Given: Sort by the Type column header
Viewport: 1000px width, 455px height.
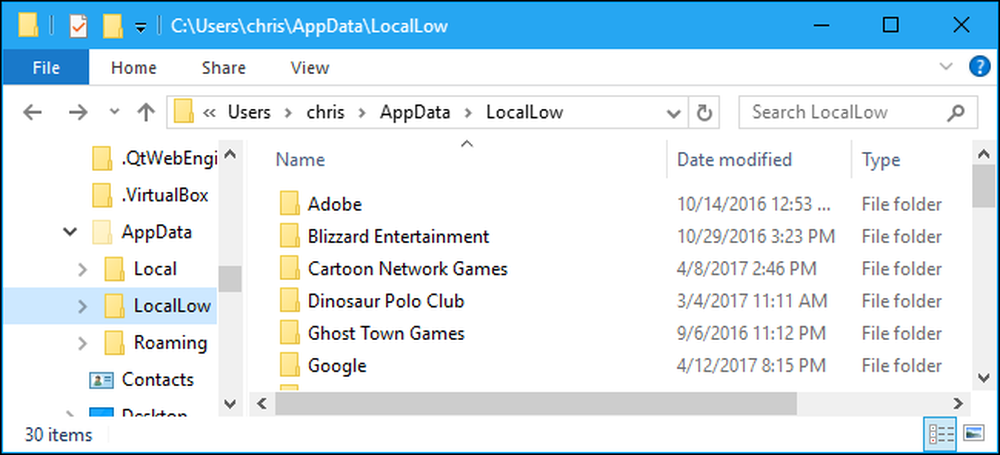Looking at the screenshot, I should [x=881, y=160].
